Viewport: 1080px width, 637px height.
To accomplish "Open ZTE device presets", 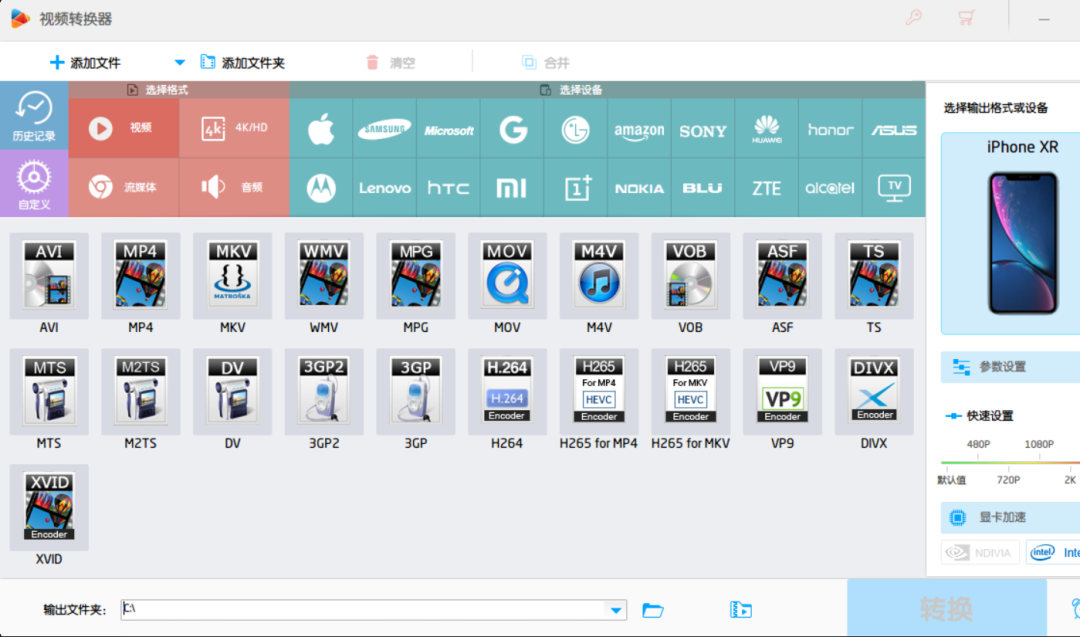I will [x=767, y=187].
